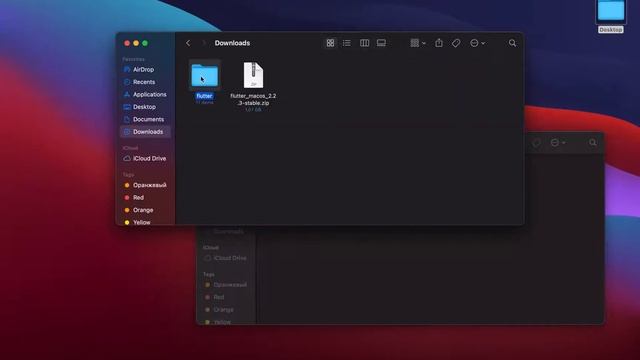This screenshot has height=360, width=640.
Task: Switch to column view
Action: (x=364, y=43)
